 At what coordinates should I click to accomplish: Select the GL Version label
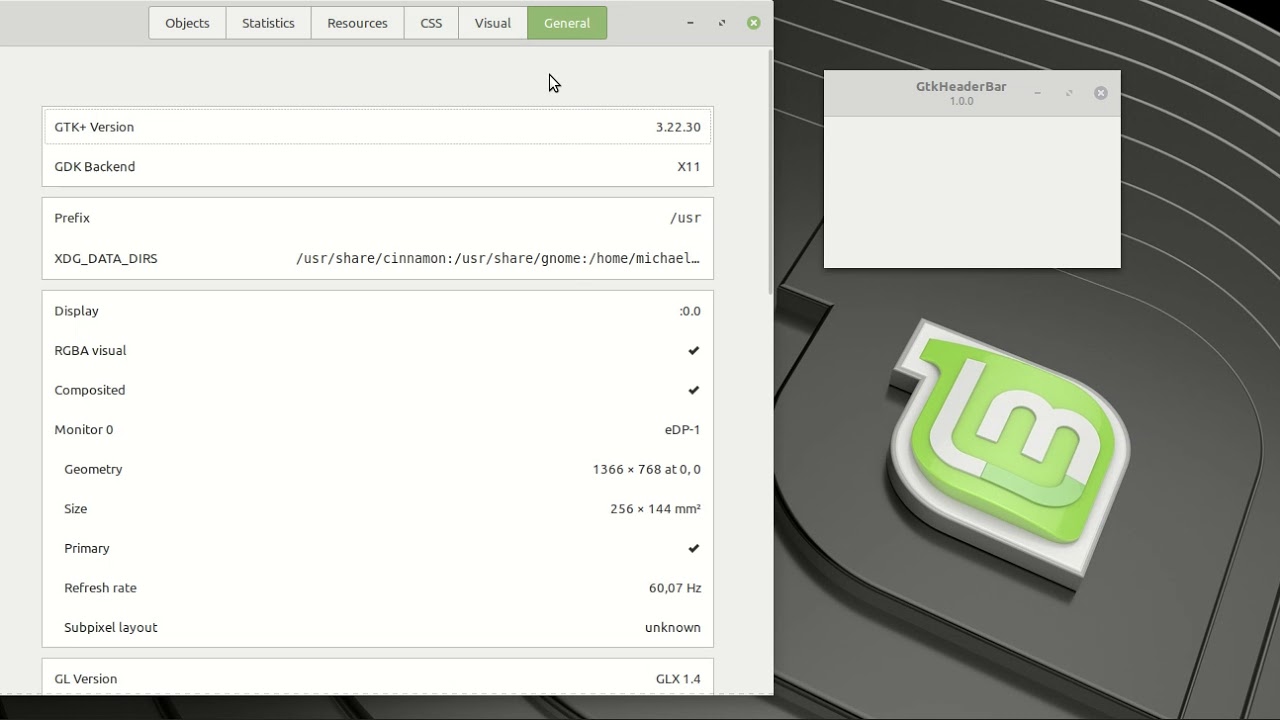pyautogui.click(x=86, y=679)
